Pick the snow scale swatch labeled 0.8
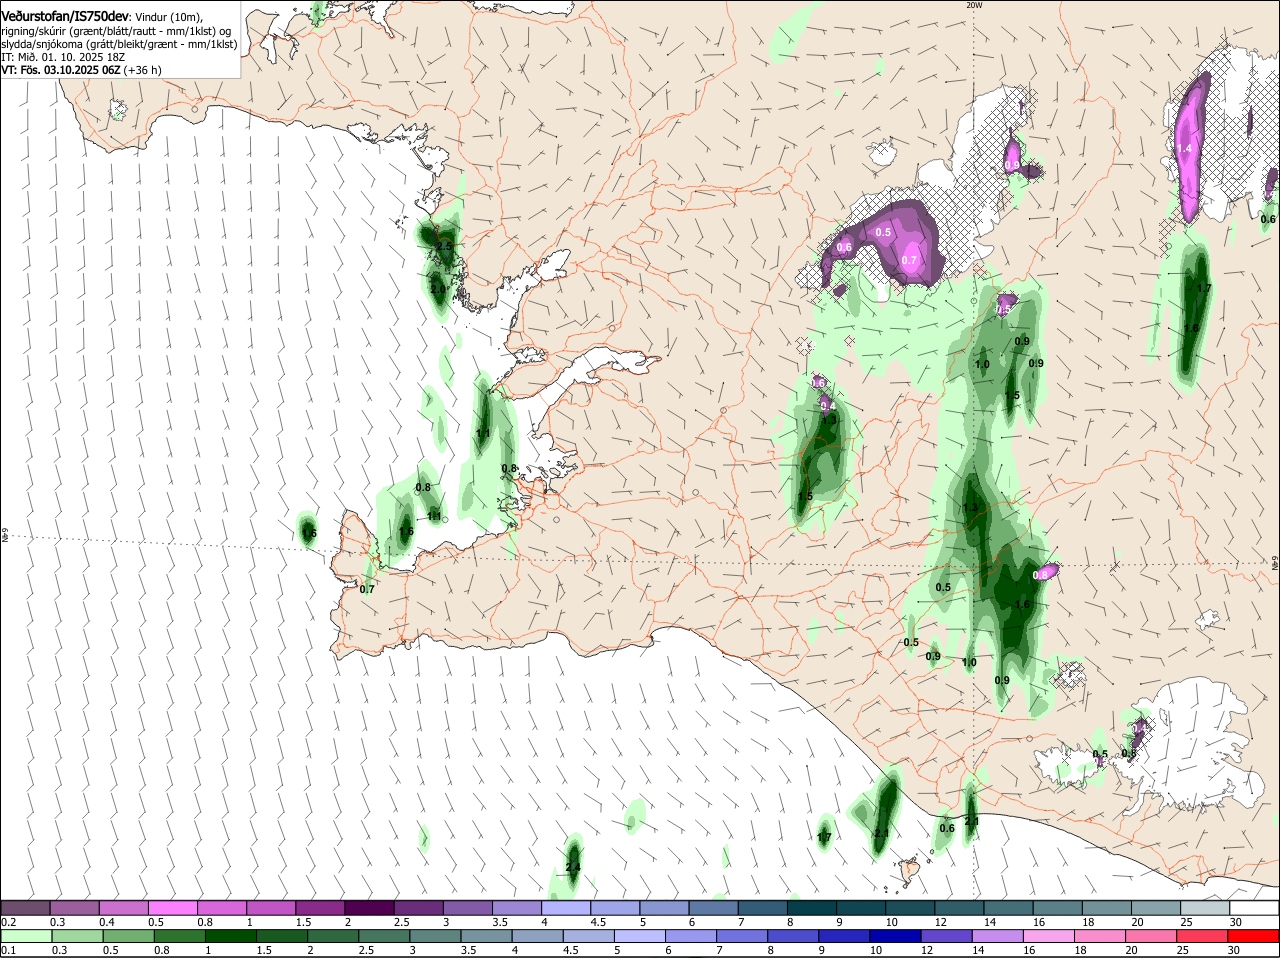This screenshot has width=1280, height=958. (x=222, y=907)
